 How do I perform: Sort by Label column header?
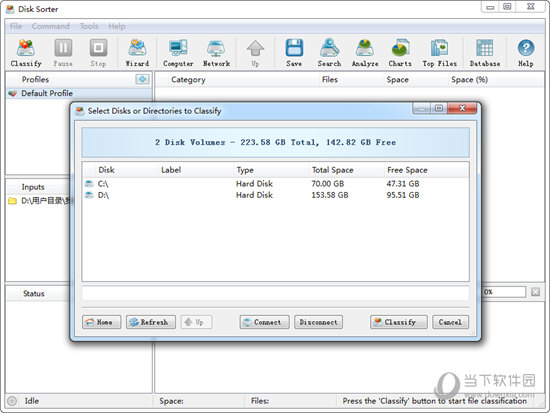(196, 170)
